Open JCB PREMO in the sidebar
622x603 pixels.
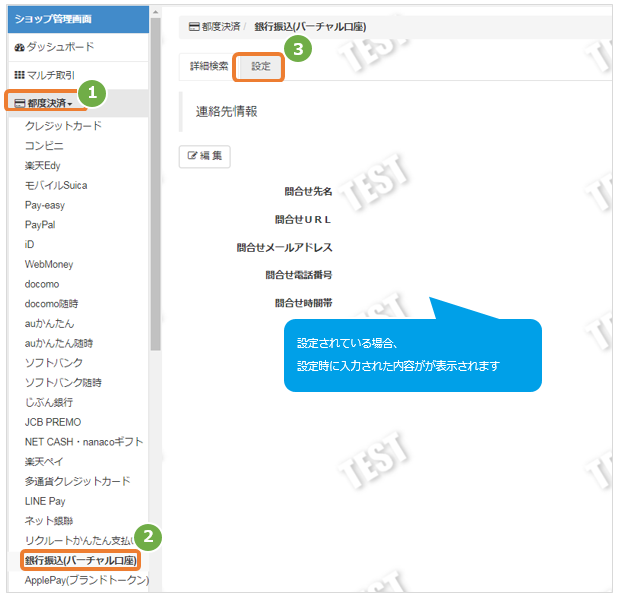coord(53,422)
